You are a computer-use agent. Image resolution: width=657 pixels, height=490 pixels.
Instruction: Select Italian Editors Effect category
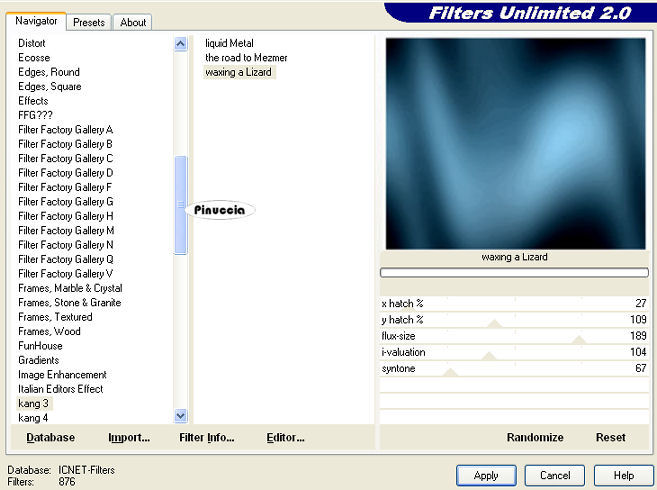61,389
